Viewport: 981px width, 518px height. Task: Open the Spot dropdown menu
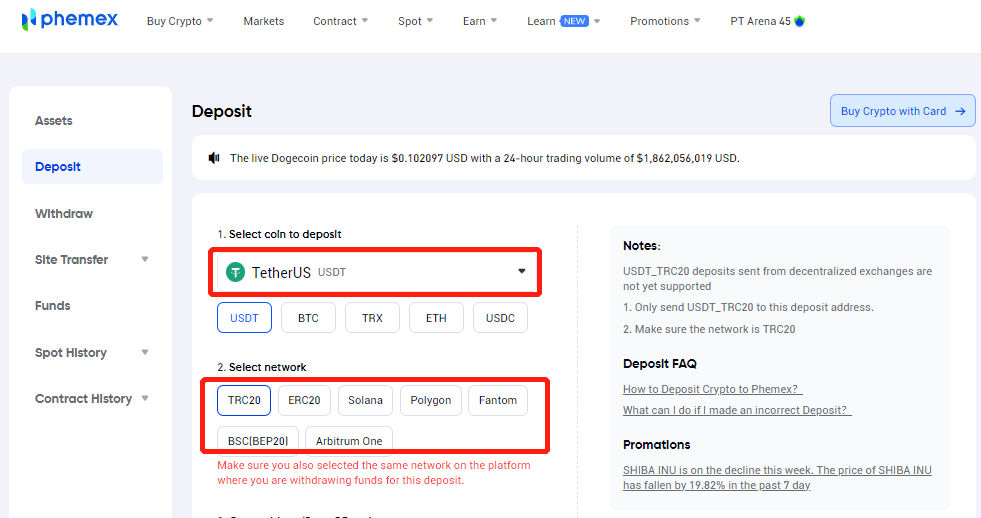(415, 21)
